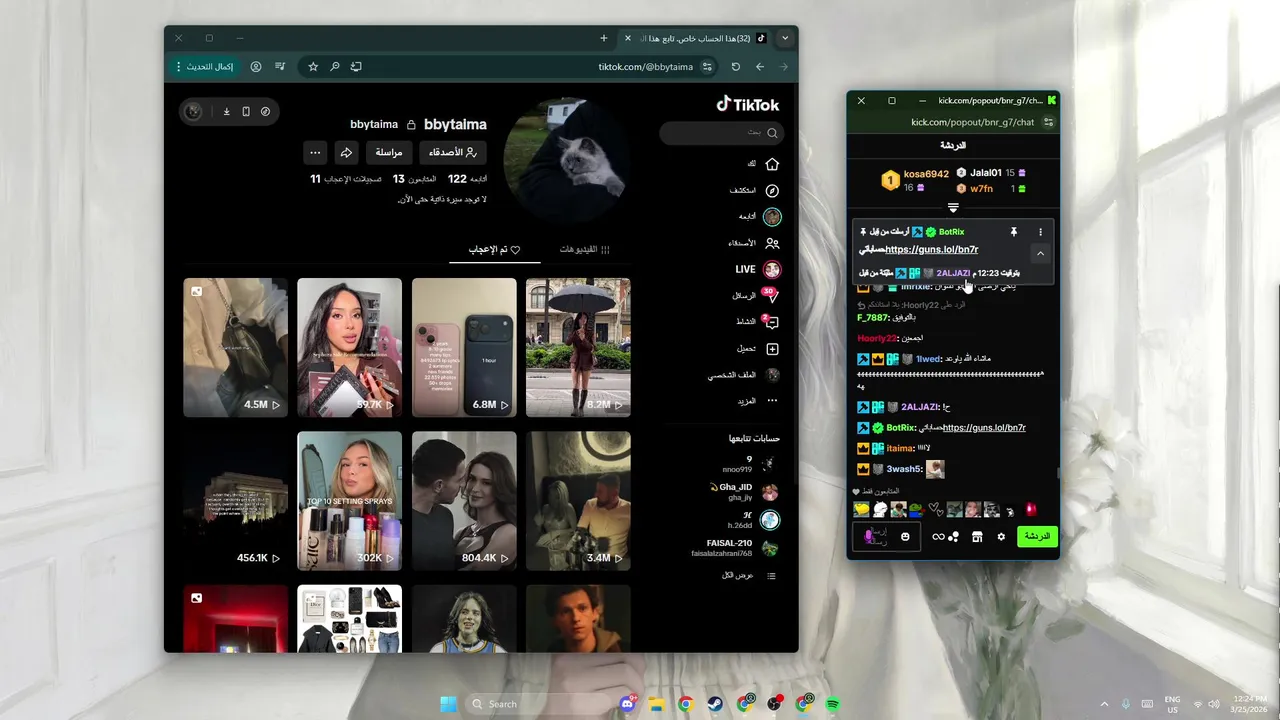Screen dimensions: 1280x720
Task: Open guns.lol/bn7r link in pinned message
Action: [932, 250]
